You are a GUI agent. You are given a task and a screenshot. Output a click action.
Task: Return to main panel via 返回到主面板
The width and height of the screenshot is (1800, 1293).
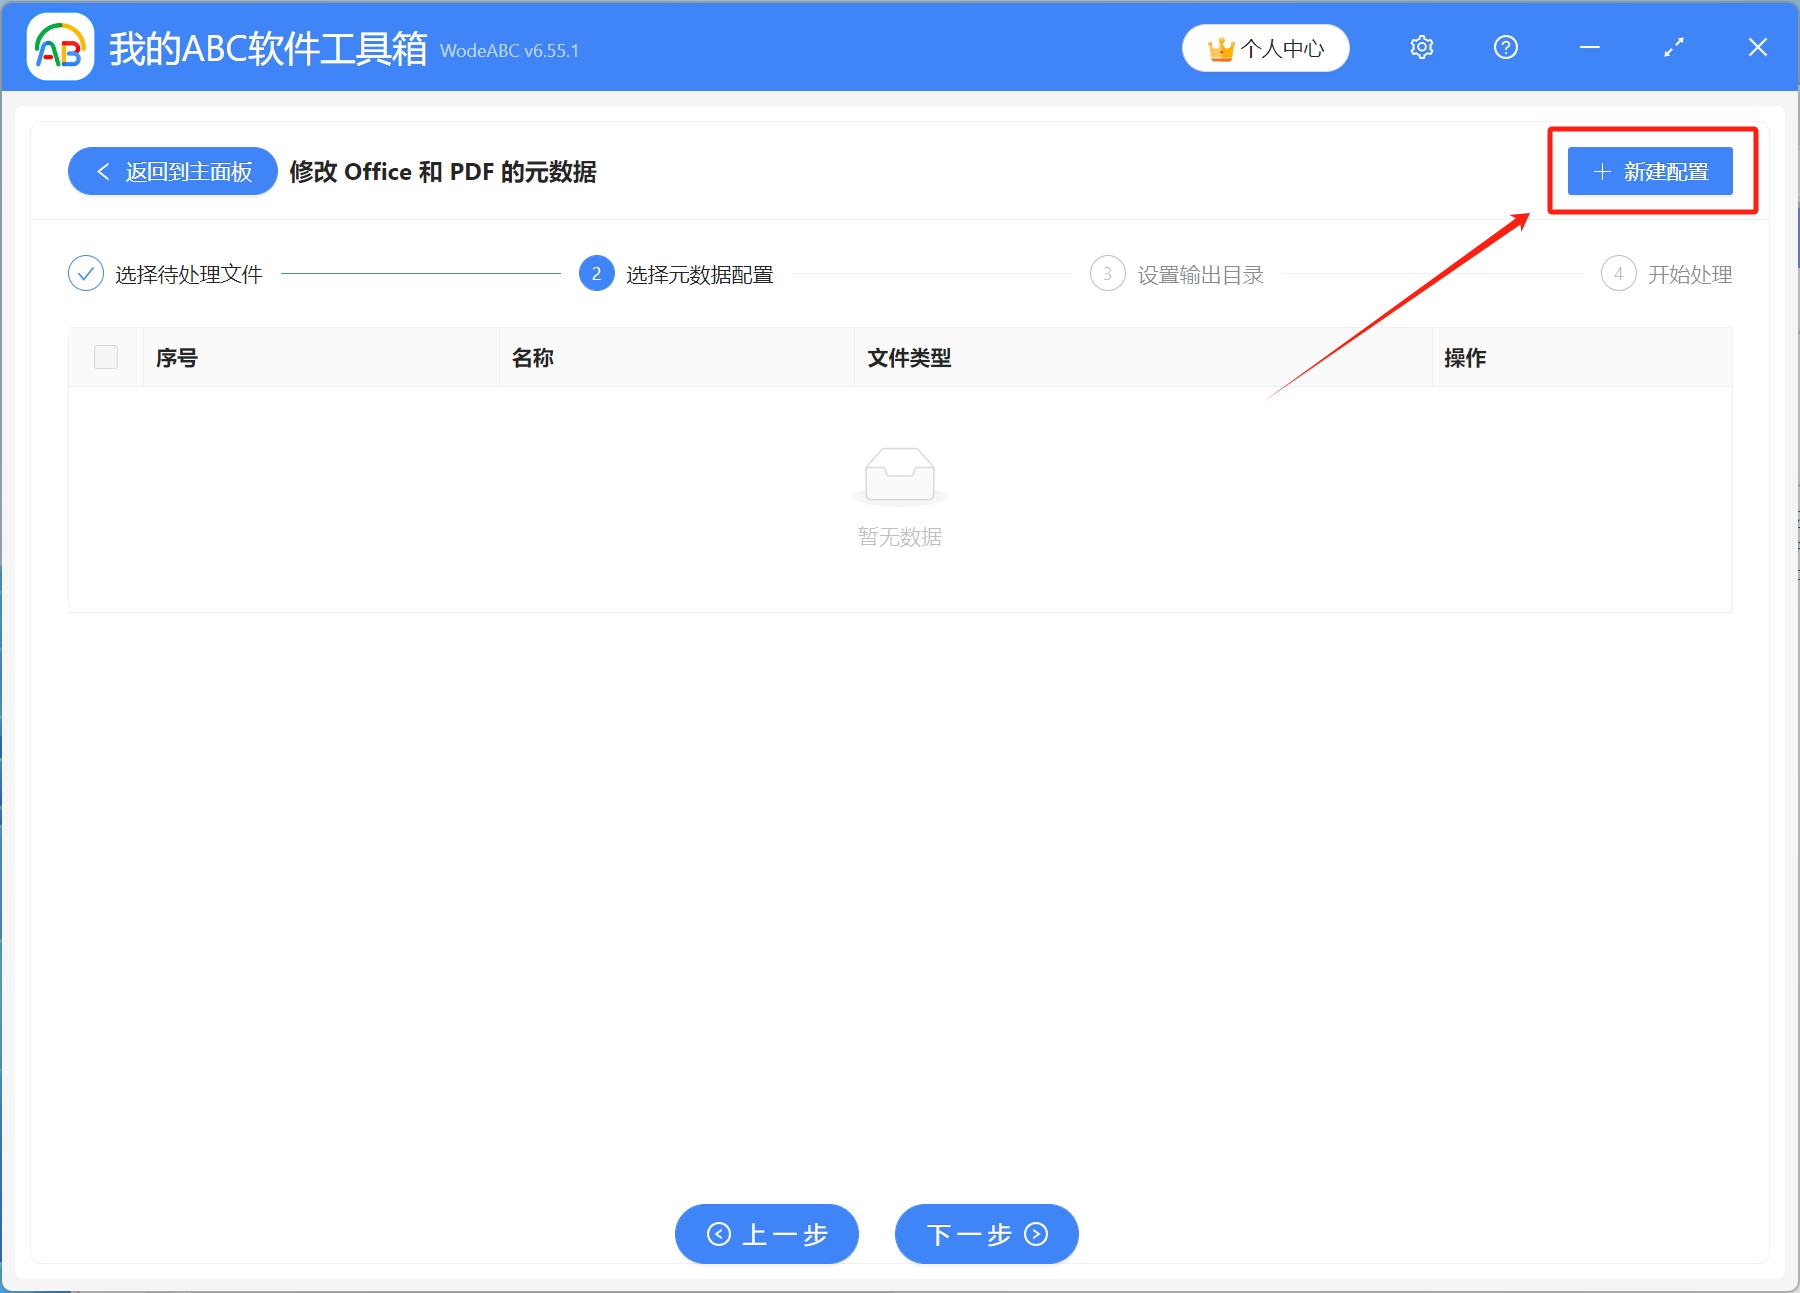(173, 172)
